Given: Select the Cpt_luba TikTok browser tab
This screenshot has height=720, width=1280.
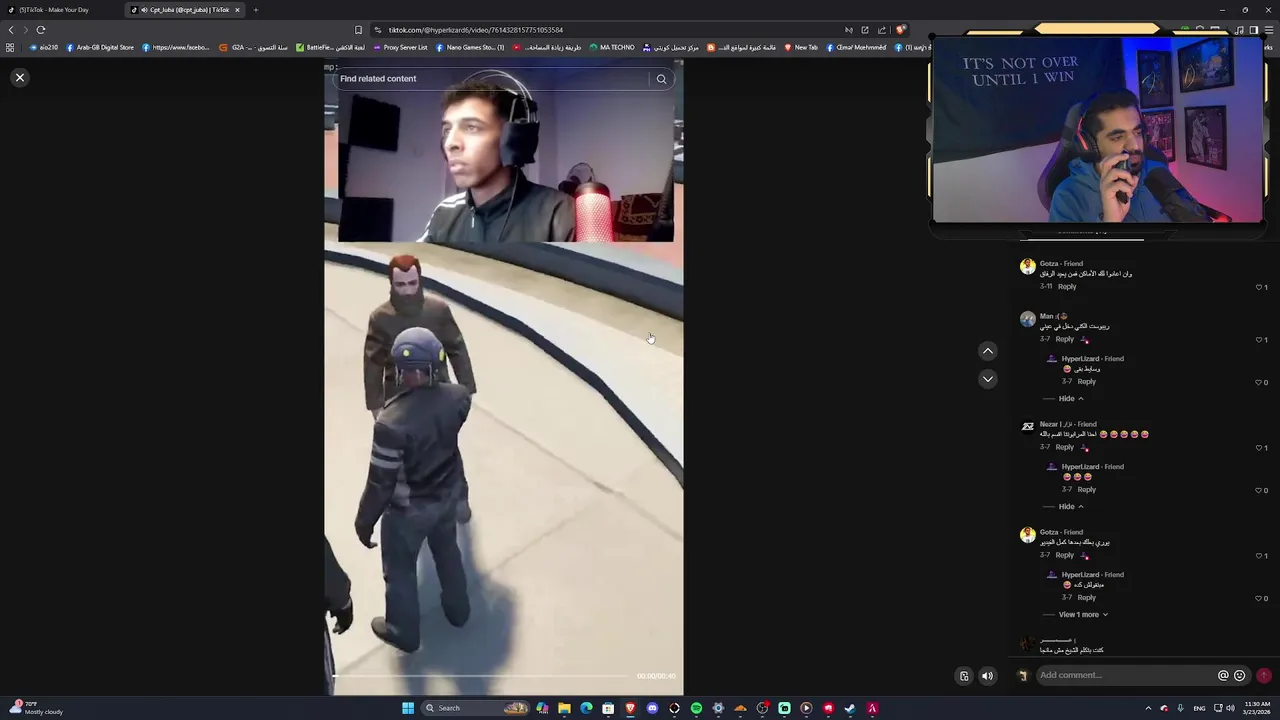Looking at the screenshot, I should point(186,10).
